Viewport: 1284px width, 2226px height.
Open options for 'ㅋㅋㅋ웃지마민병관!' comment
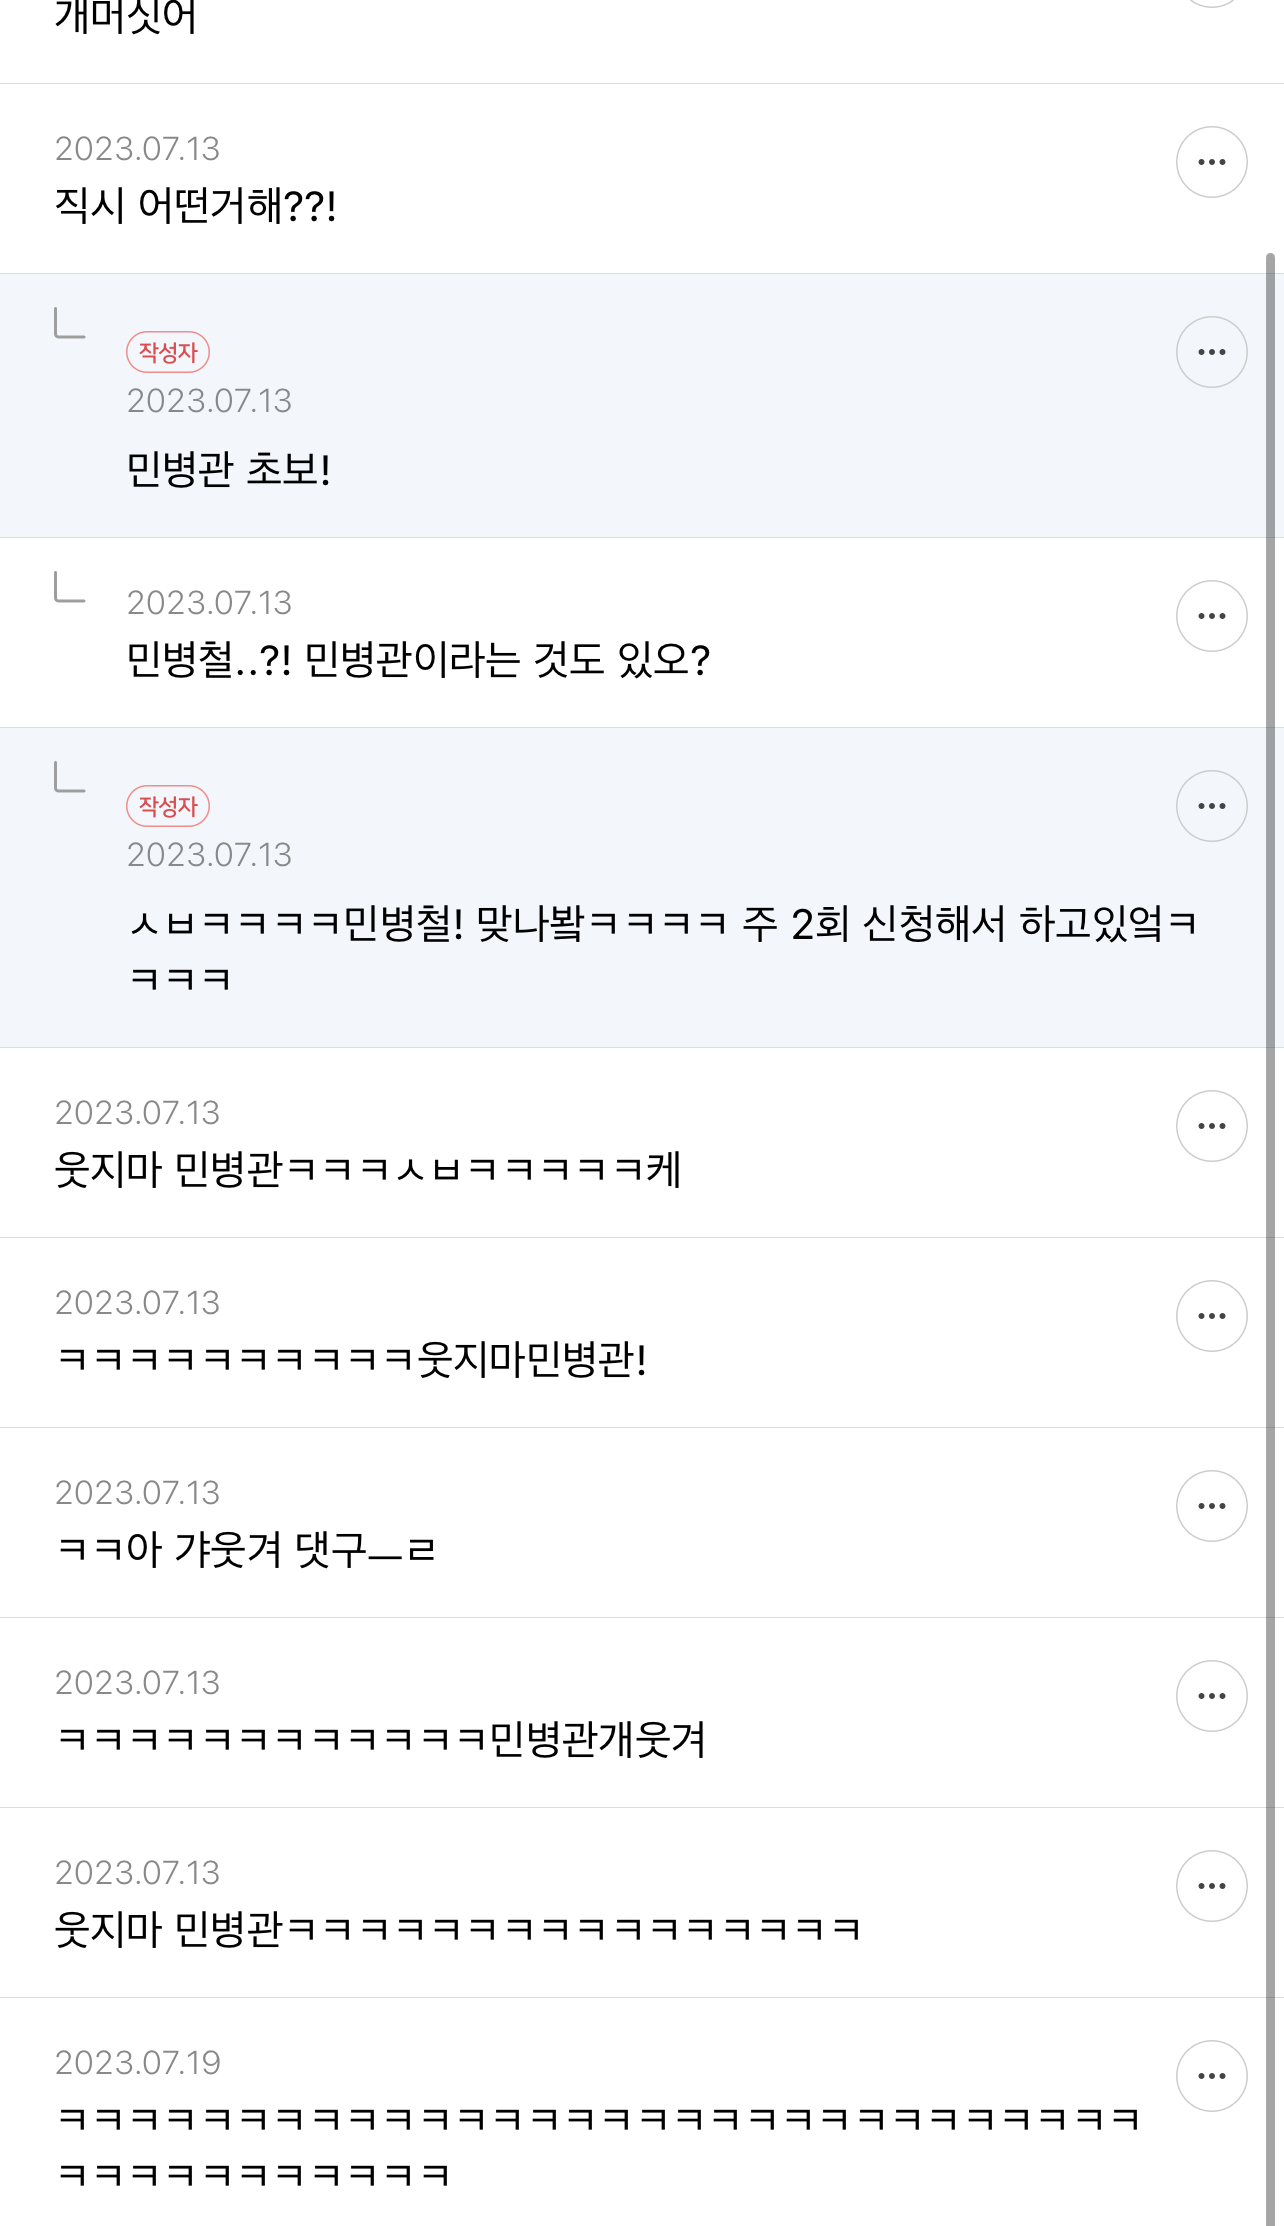[1211, 1316]
